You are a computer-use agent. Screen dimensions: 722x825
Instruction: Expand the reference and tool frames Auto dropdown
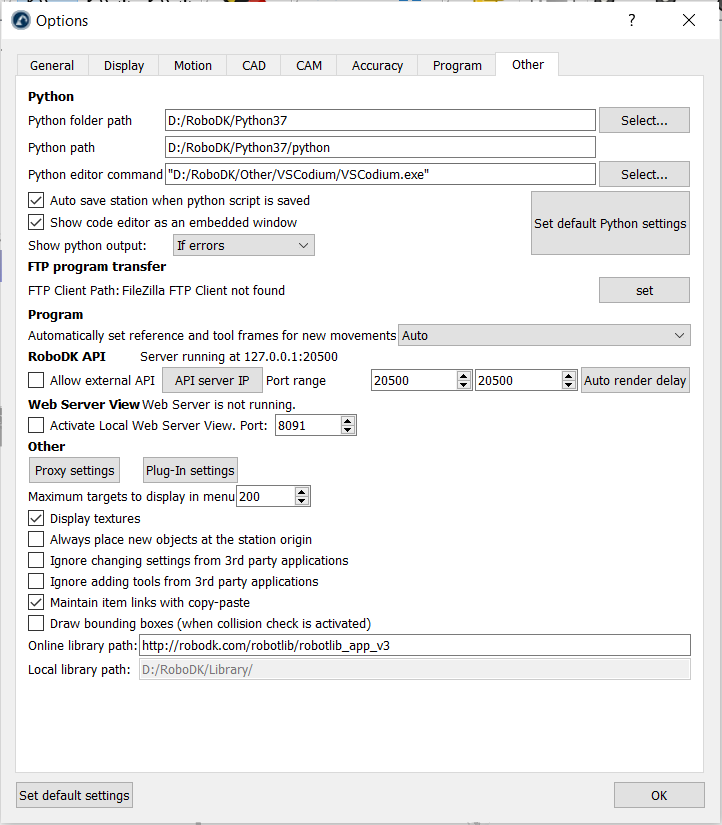(544, 335)
